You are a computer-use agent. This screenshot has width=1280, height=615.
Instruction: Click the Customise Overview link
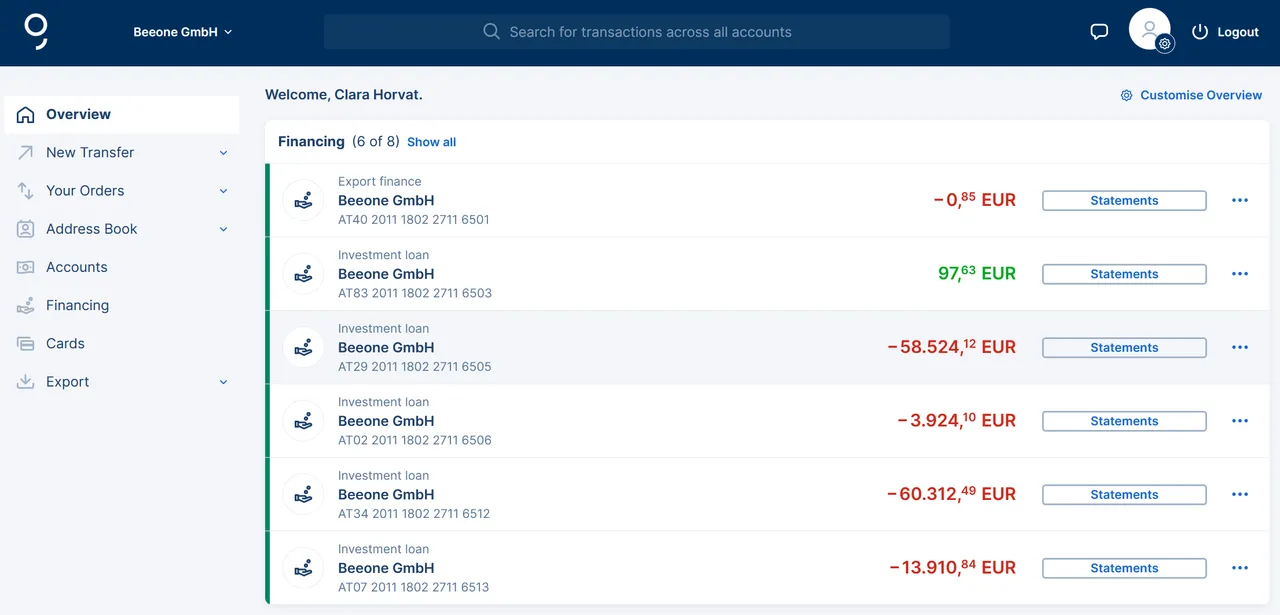pos(1191,95)
